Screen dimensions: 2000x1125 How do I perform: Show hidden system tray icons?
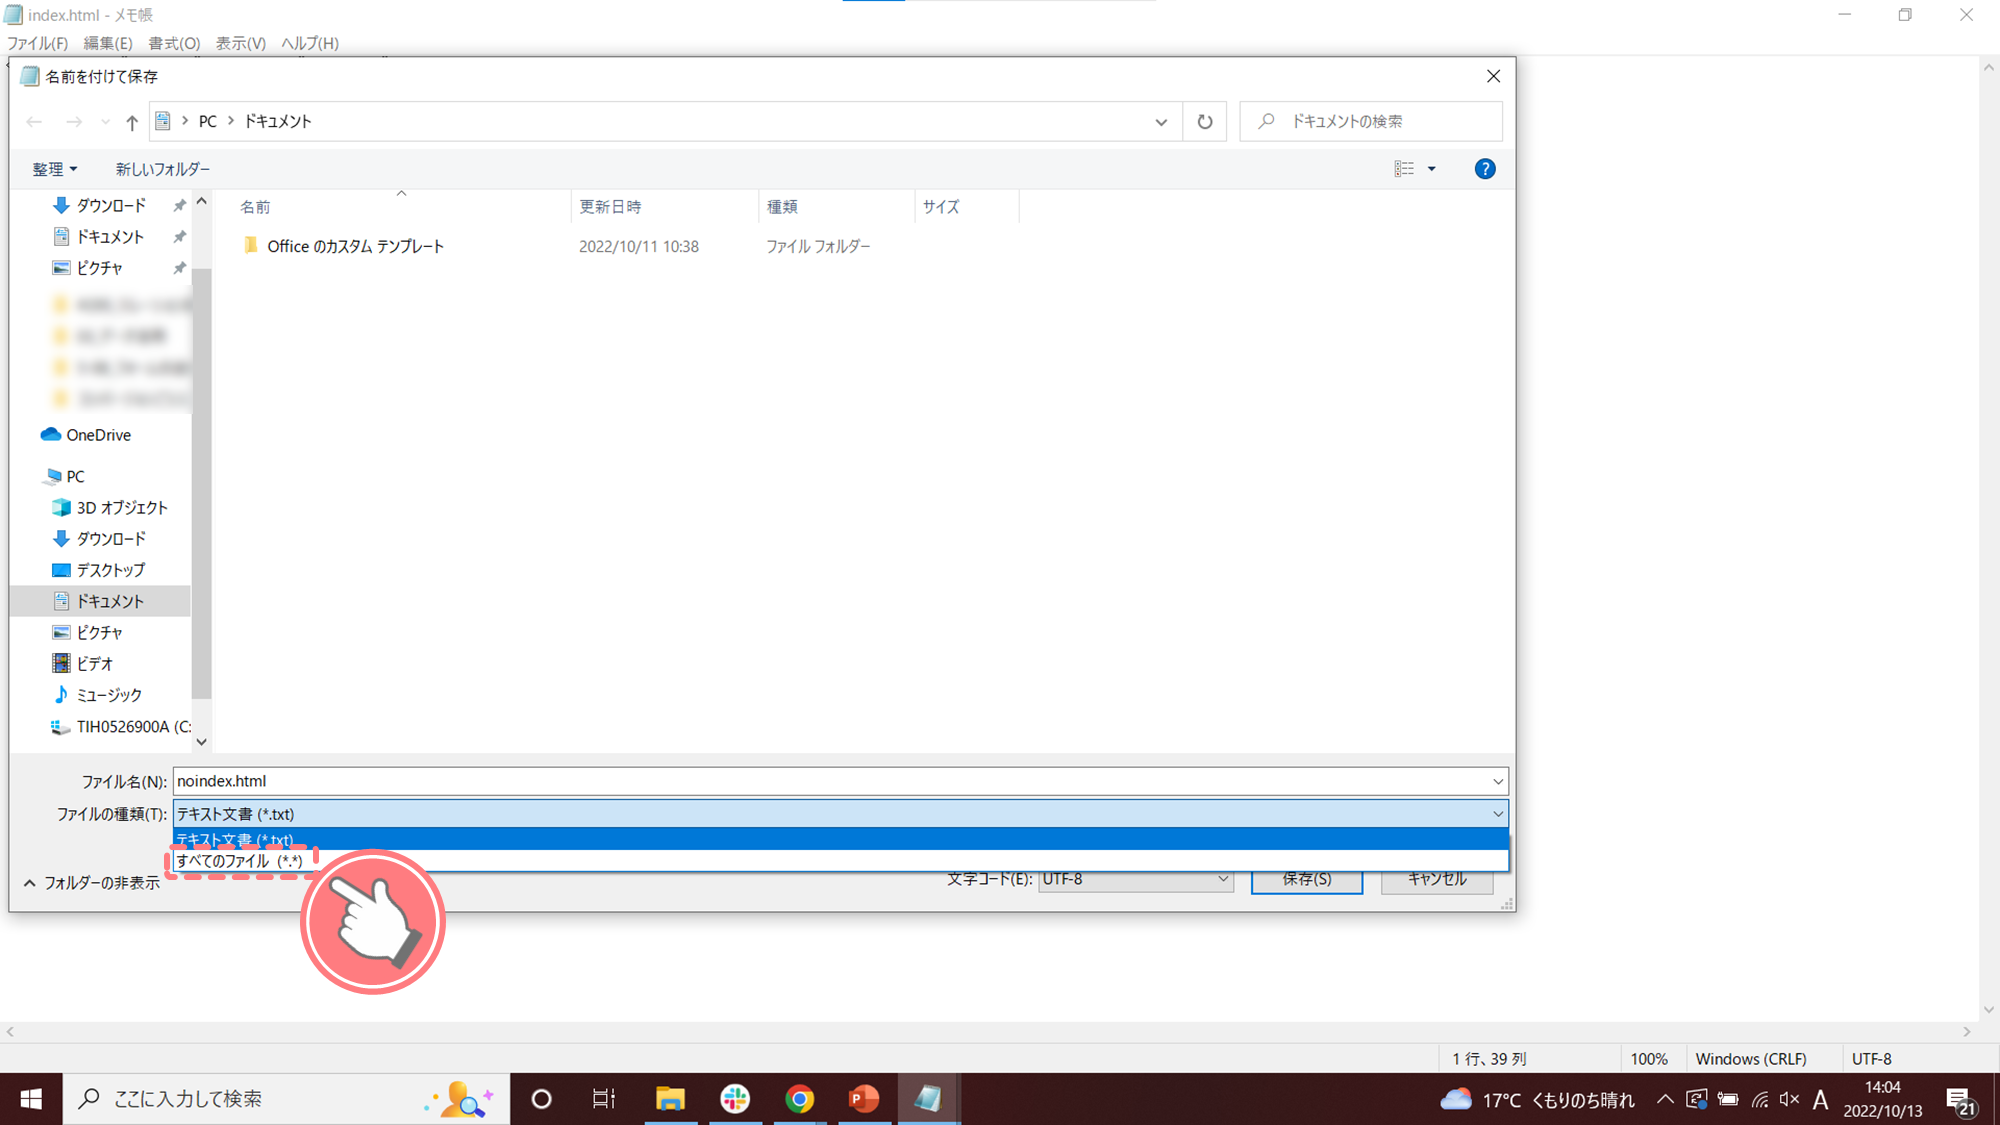[1665, 1099]
